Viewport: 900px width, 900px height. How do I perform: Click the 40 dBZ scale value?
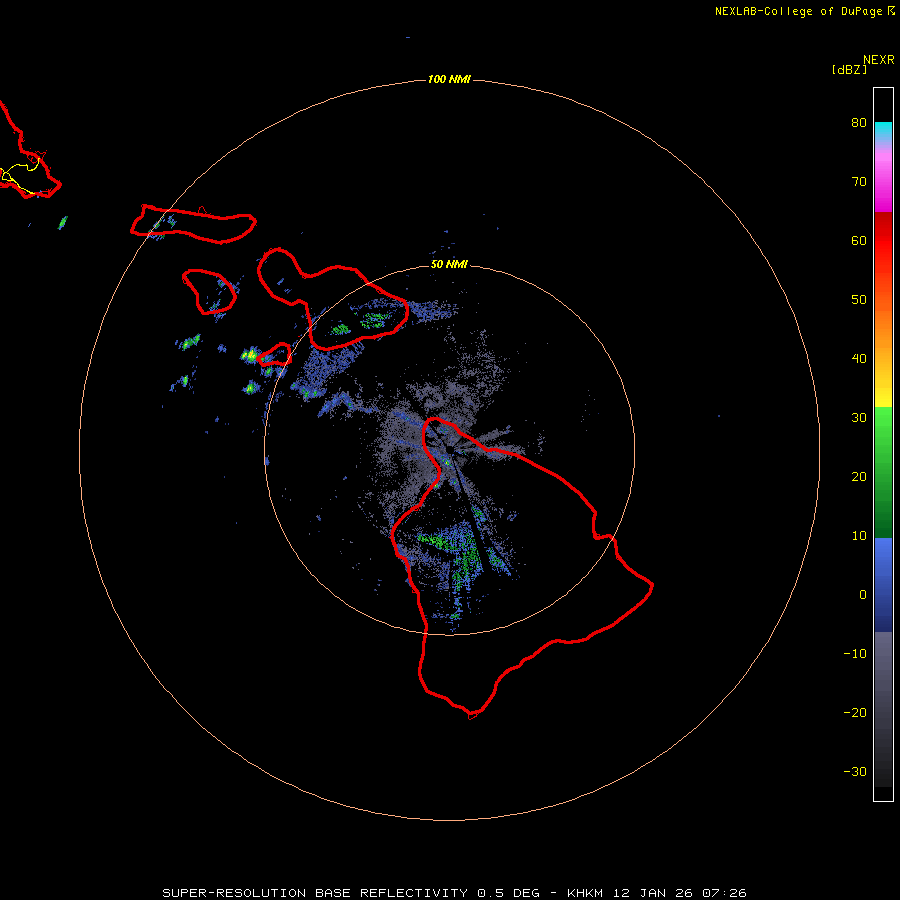click(x=859, y=359)
